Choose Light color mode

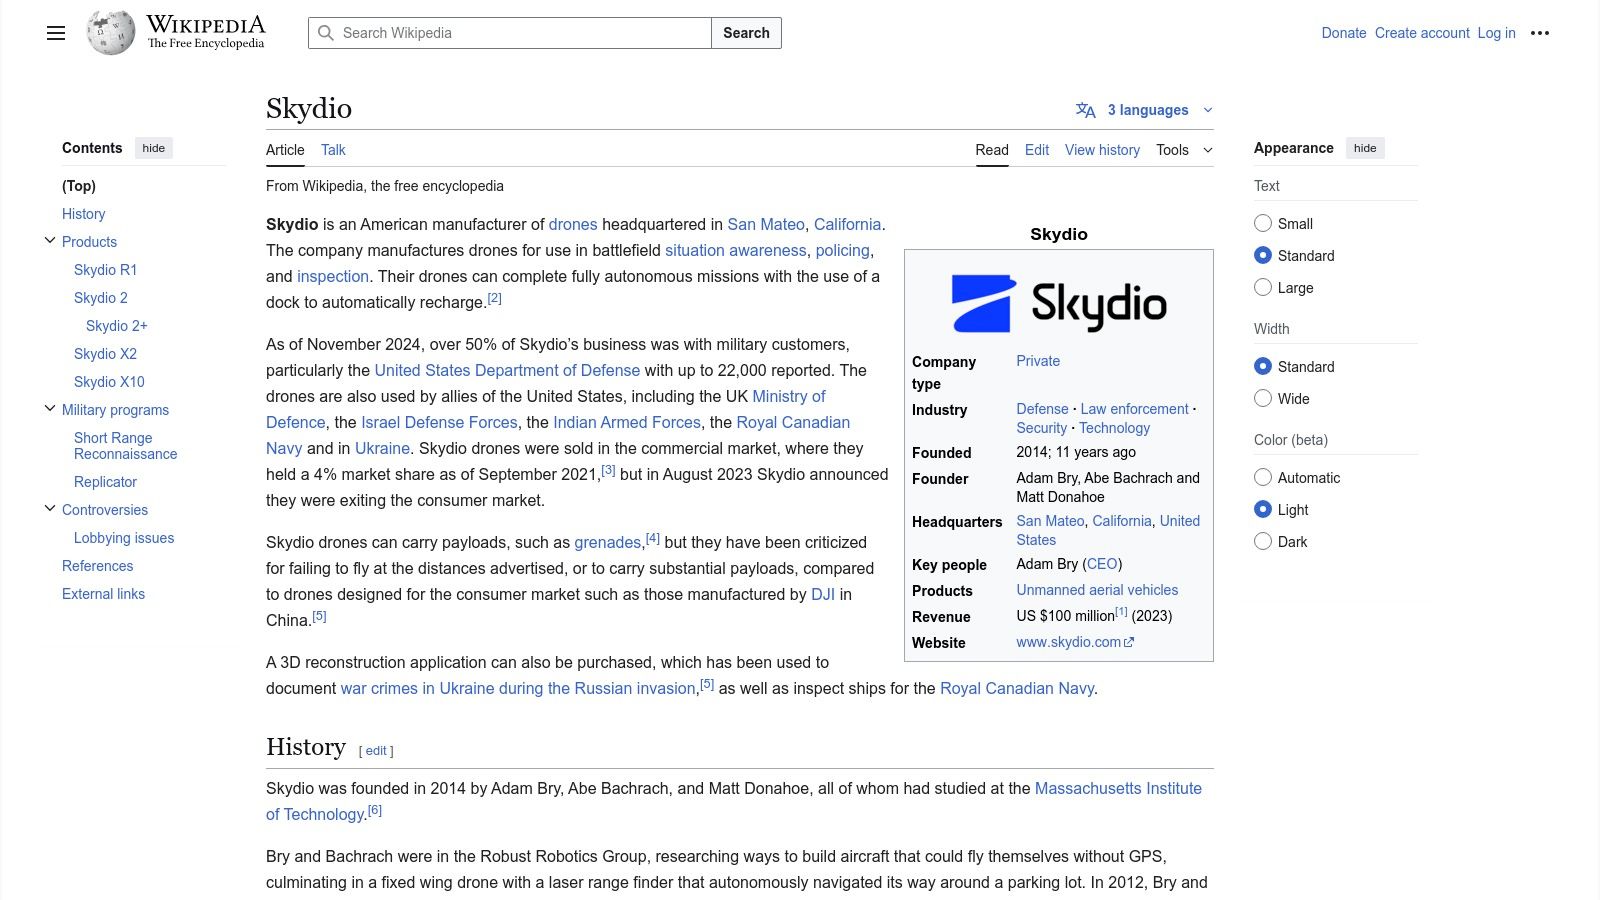pos(1263,509)
